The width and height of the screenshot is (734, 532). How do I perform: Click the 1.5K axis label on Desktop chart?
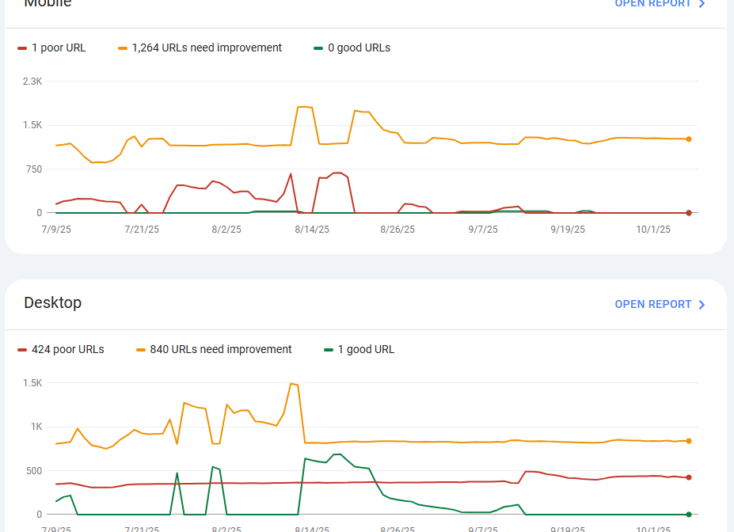coord(32,383)
